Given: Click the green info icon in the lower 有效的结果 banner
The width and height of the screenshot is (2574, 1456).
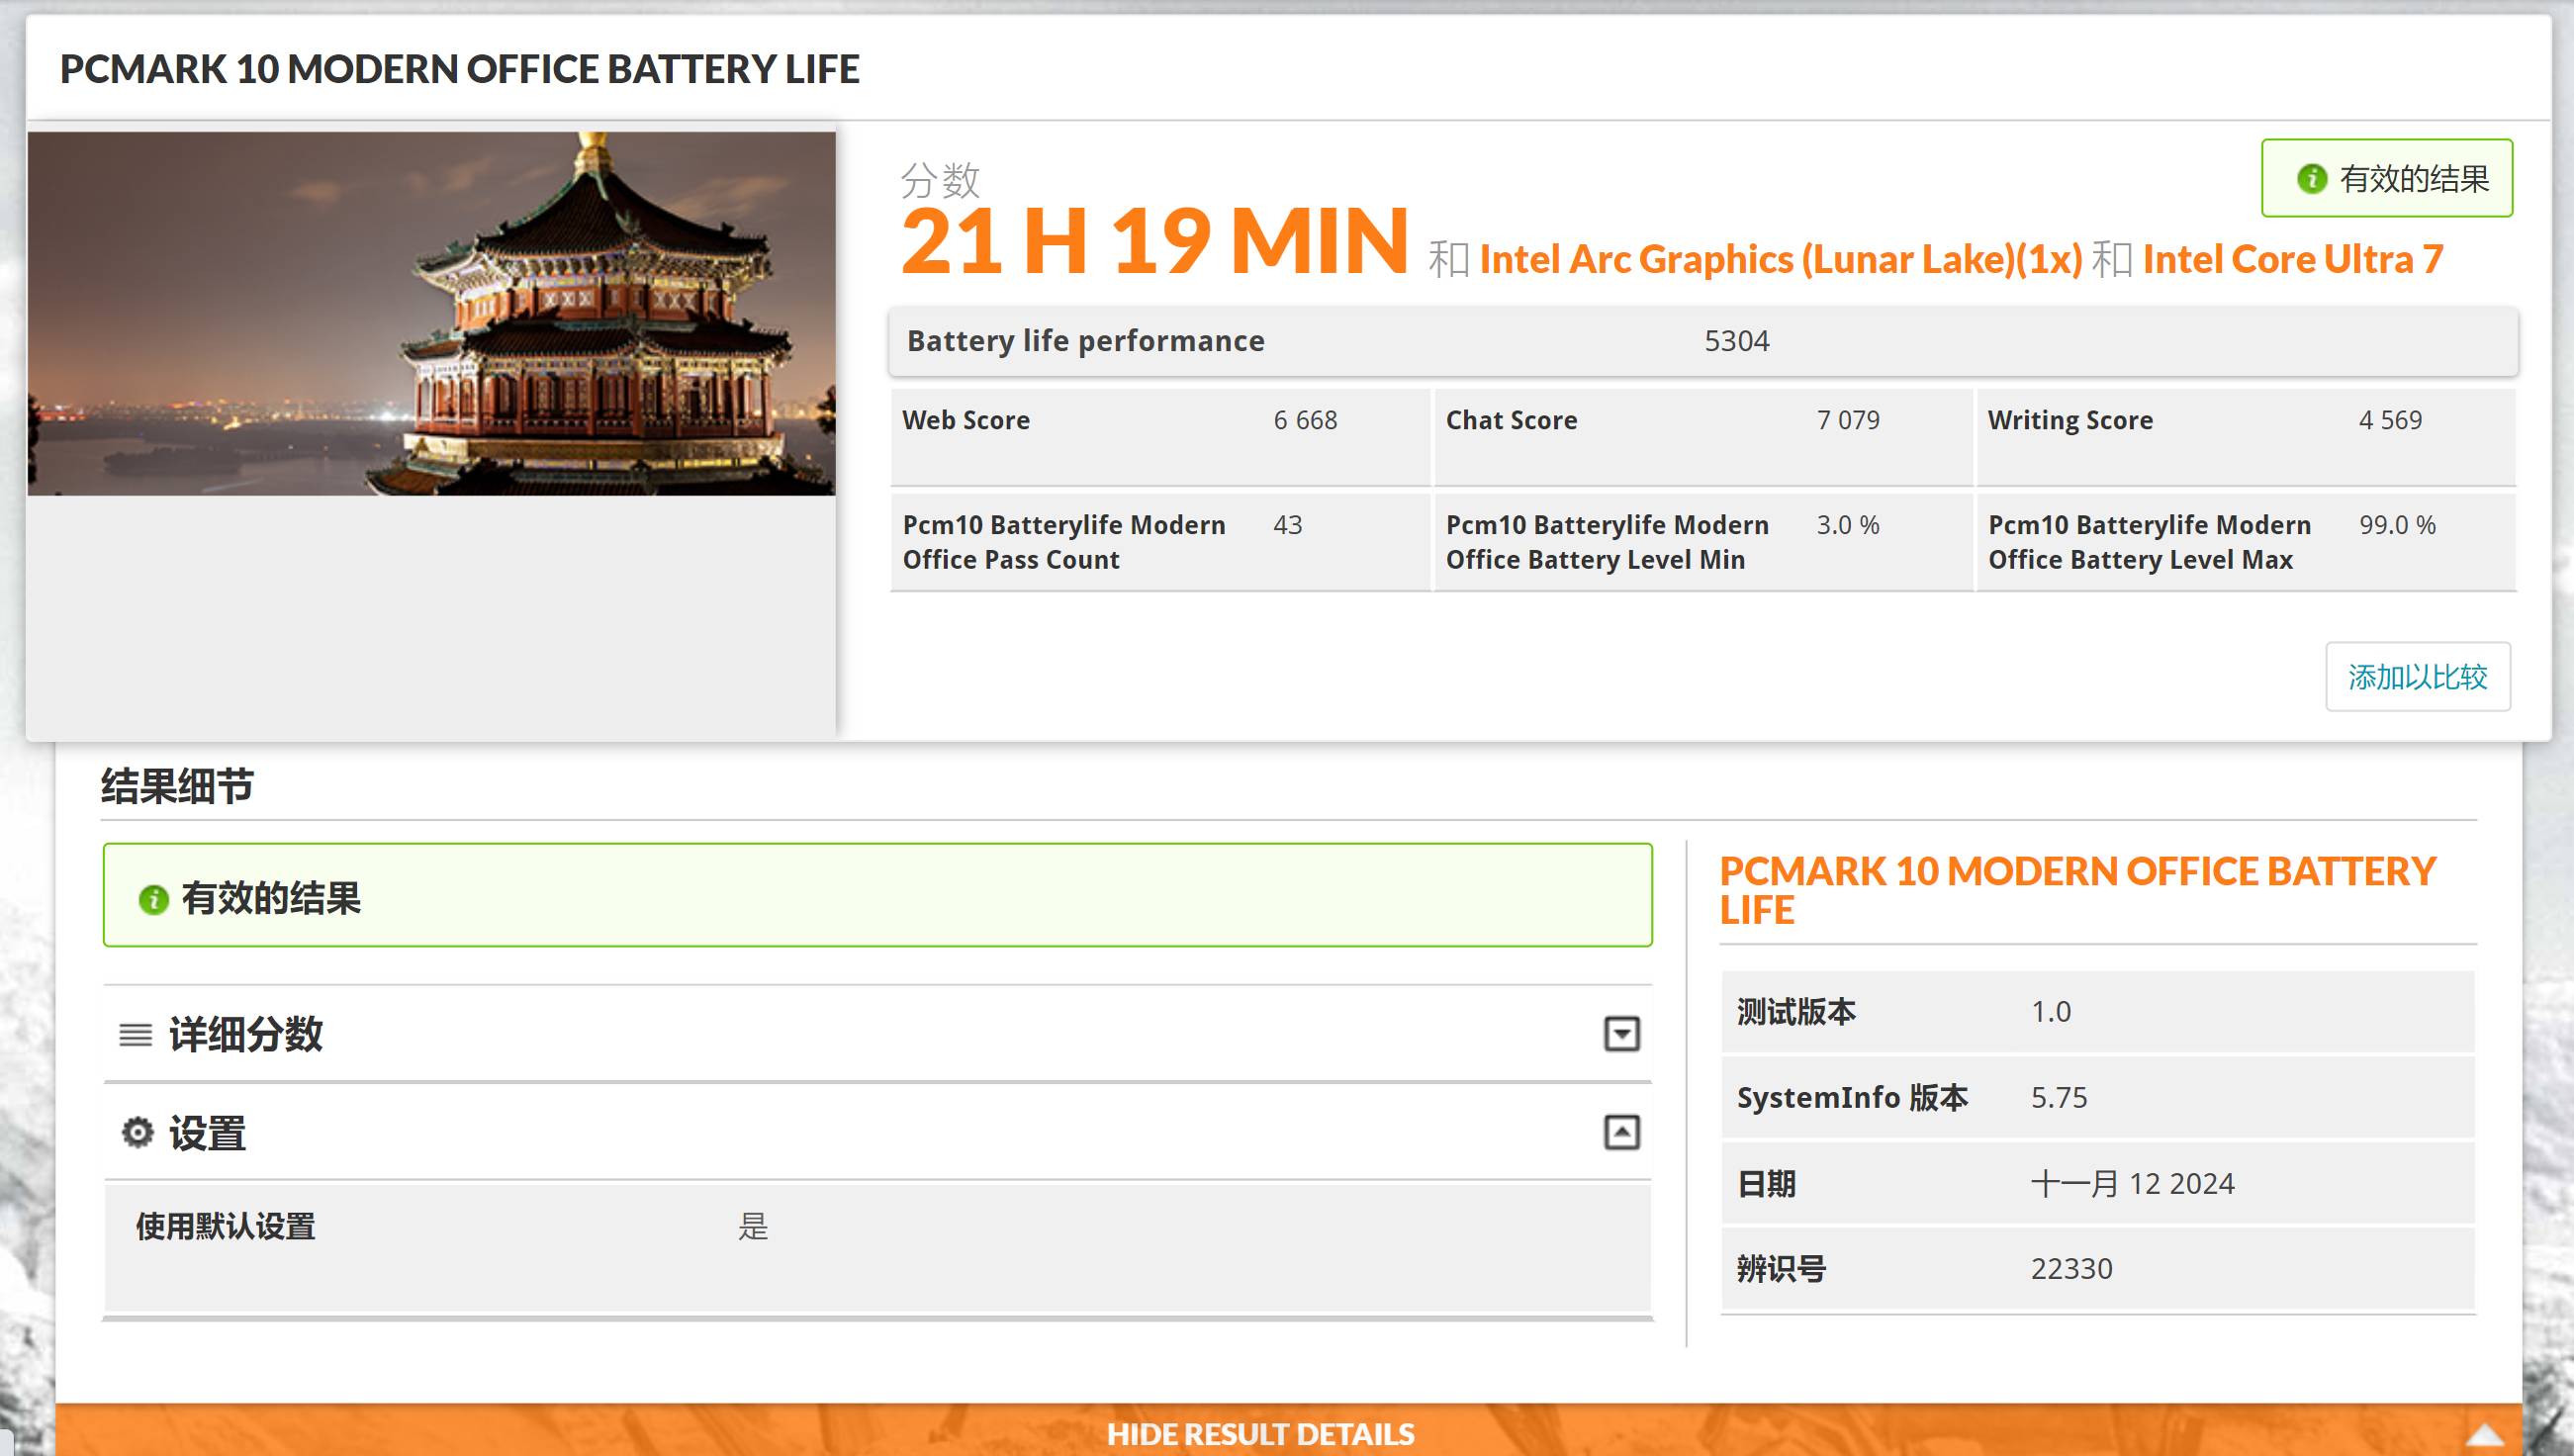Looking at the screenshot, I should pyautogui.click(x=153, y=899).
